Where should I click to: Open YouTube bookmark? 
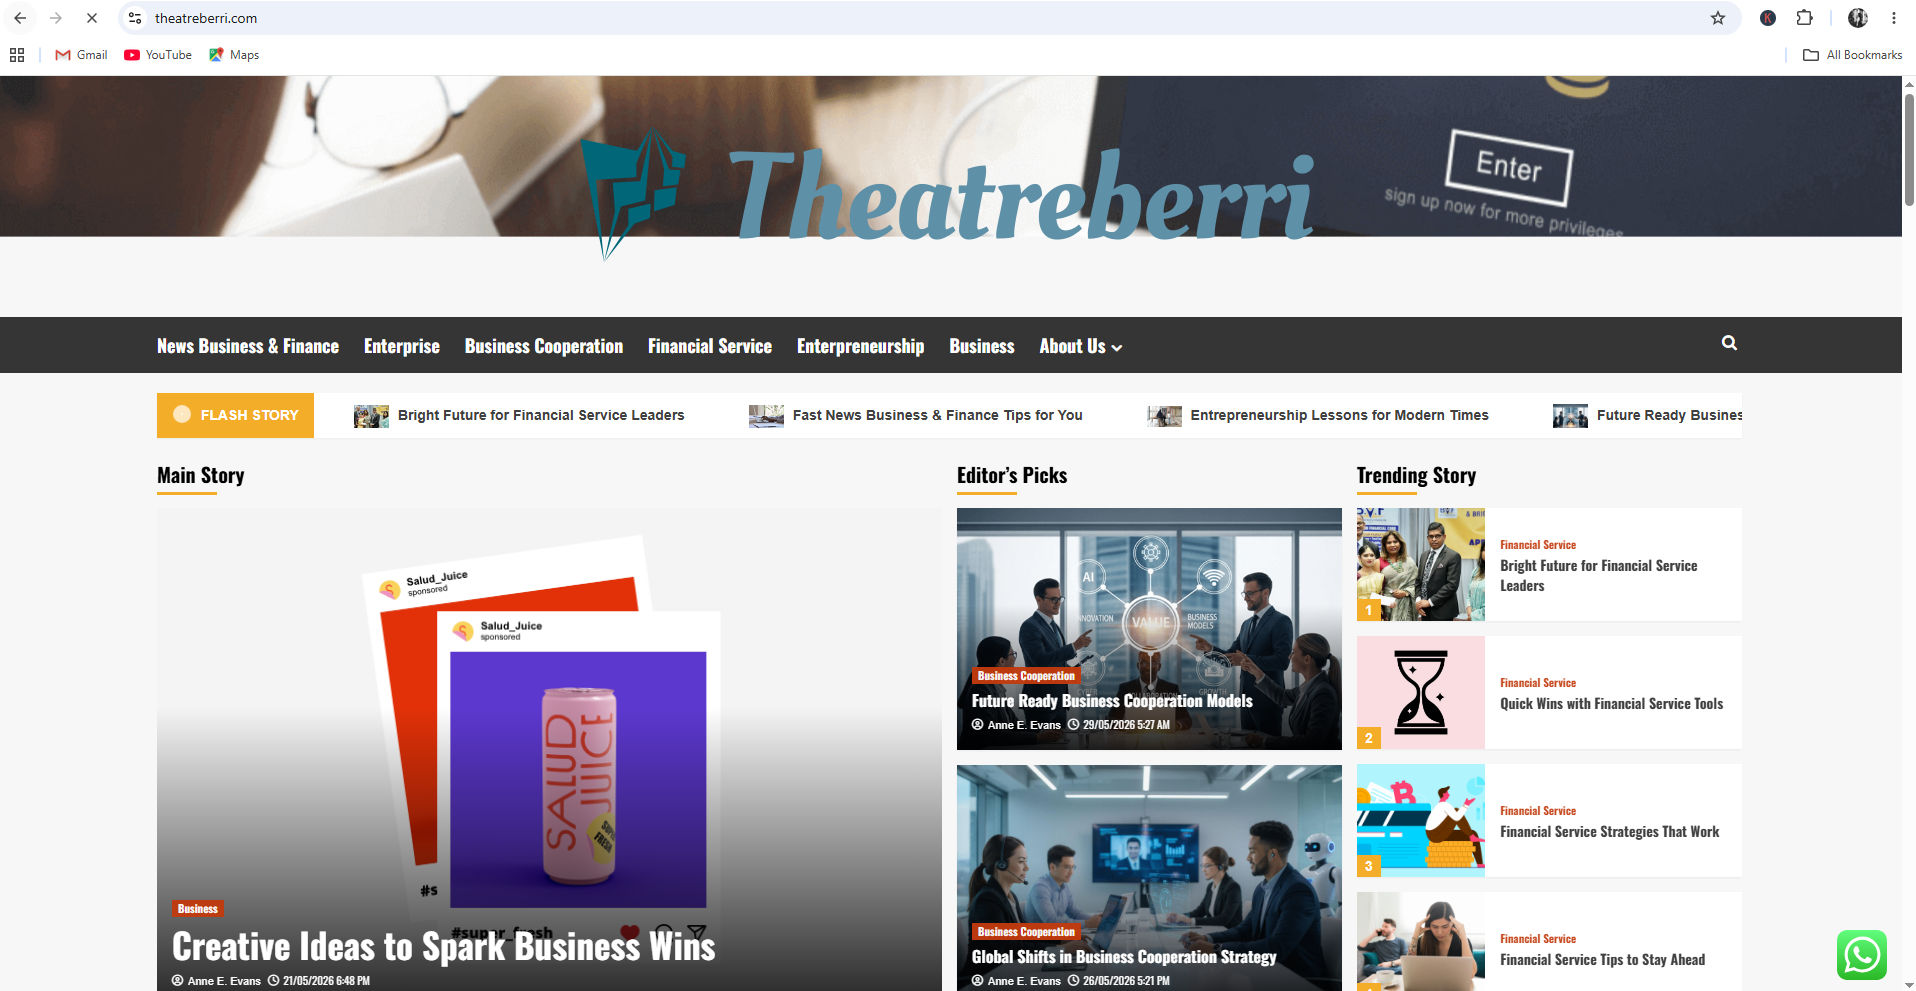pos(158,55)
